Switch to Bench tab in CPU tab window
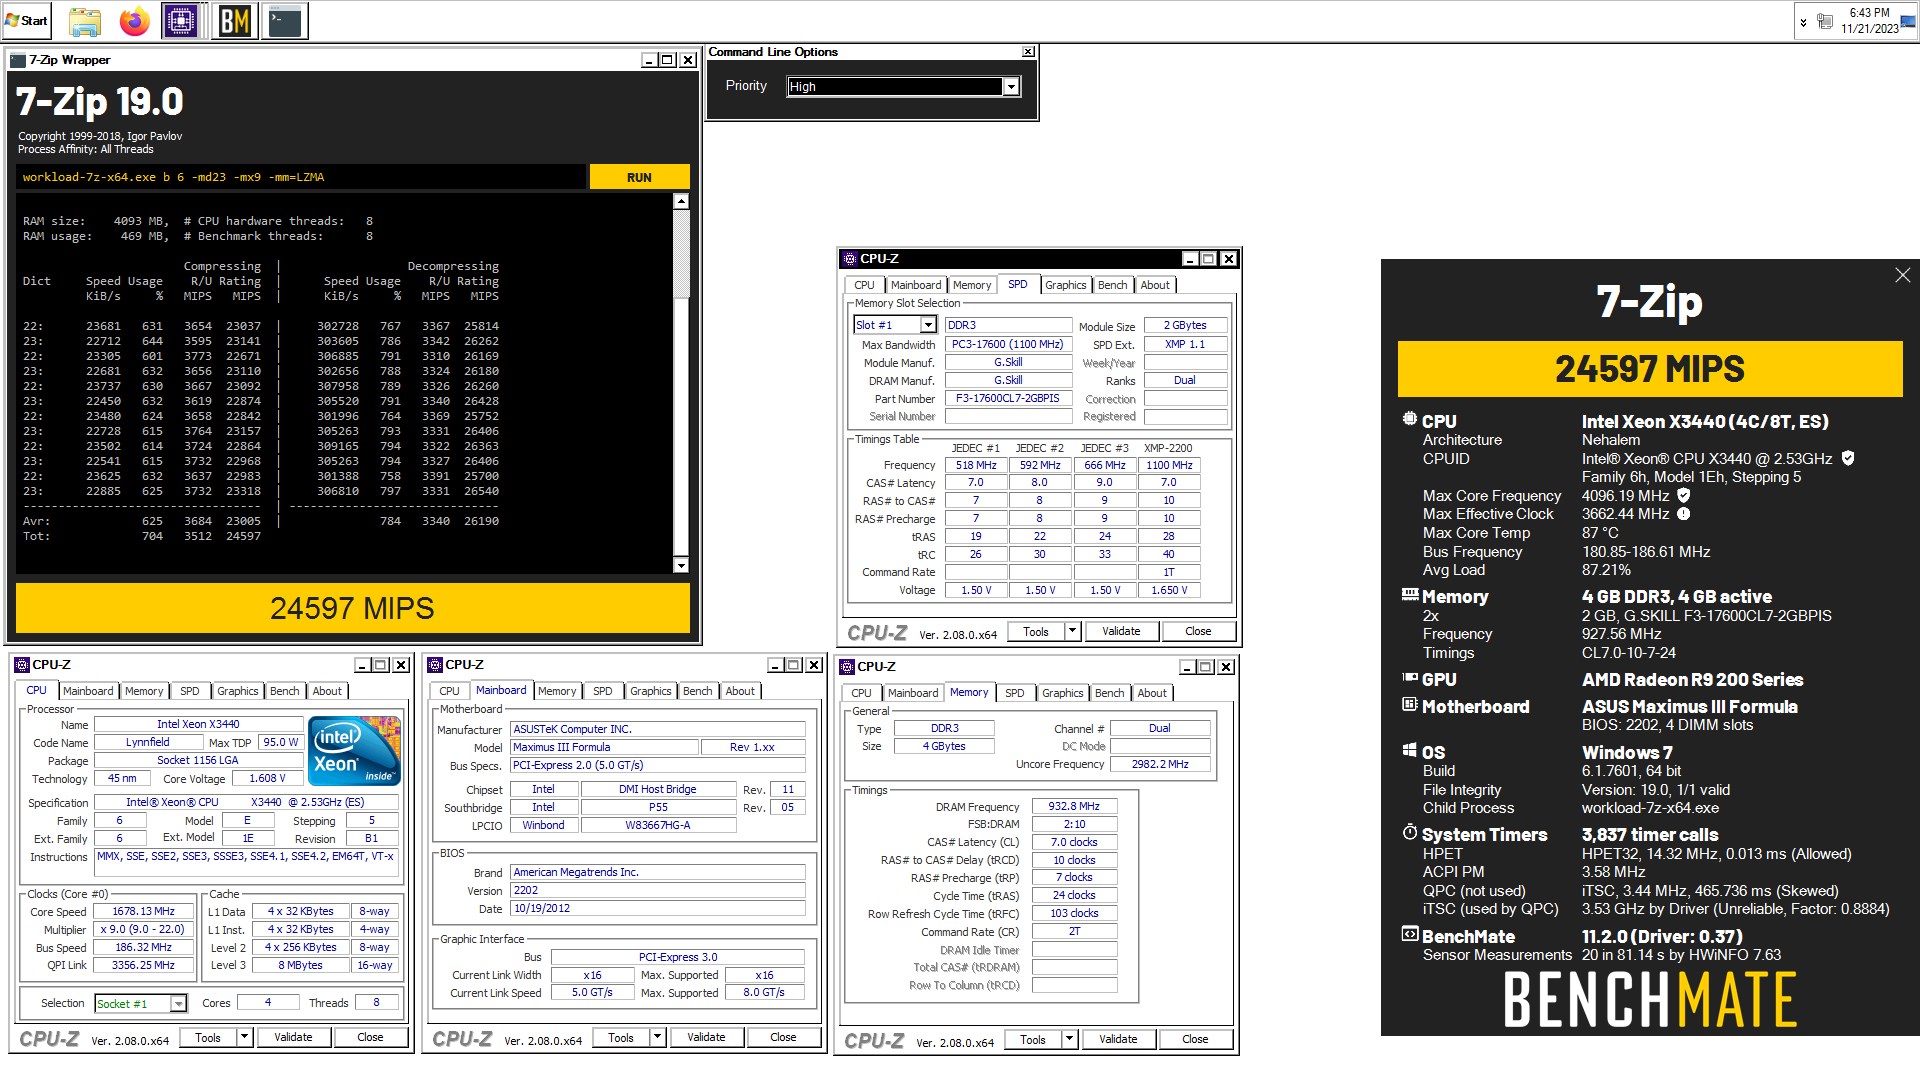This screenshot has width=1920, height=1080. [x=285, y=691]
